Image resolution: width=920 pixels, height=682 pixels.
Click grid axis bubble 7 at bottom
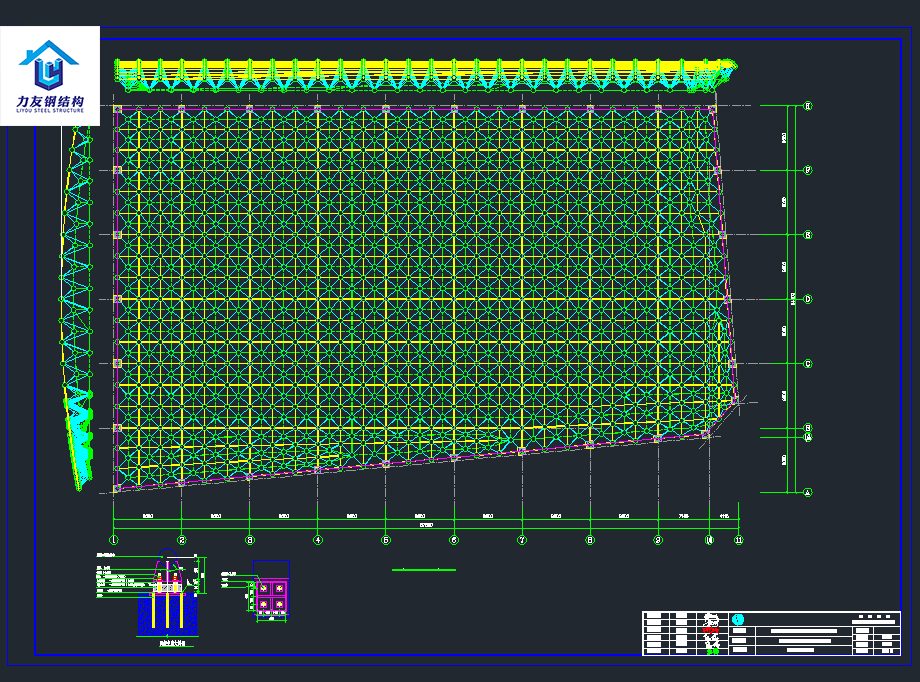(522, 540)
